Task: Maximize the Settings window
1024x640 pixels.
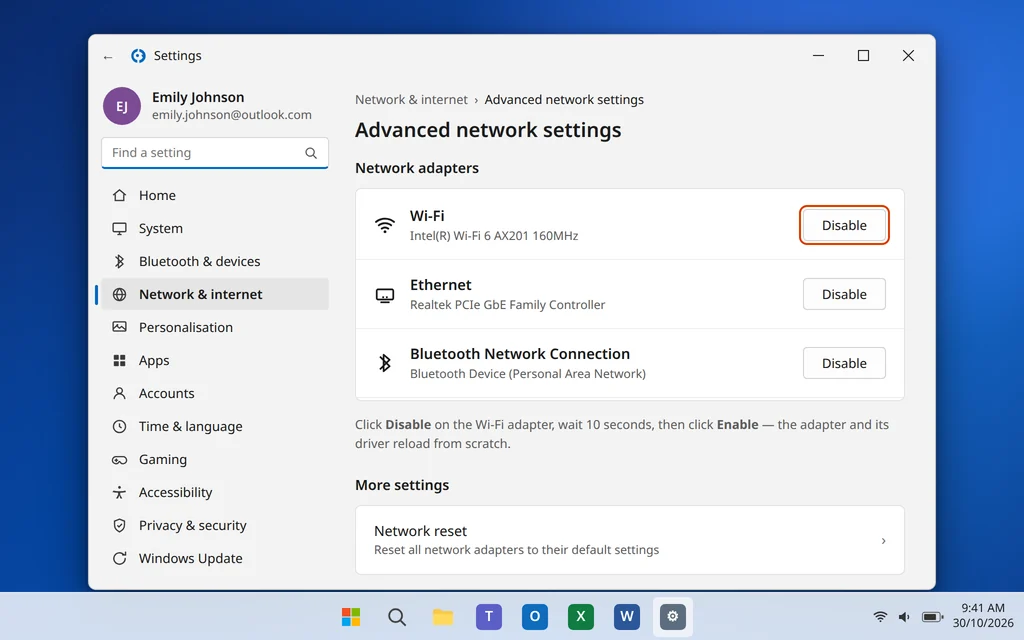Action: pos(863,56)
